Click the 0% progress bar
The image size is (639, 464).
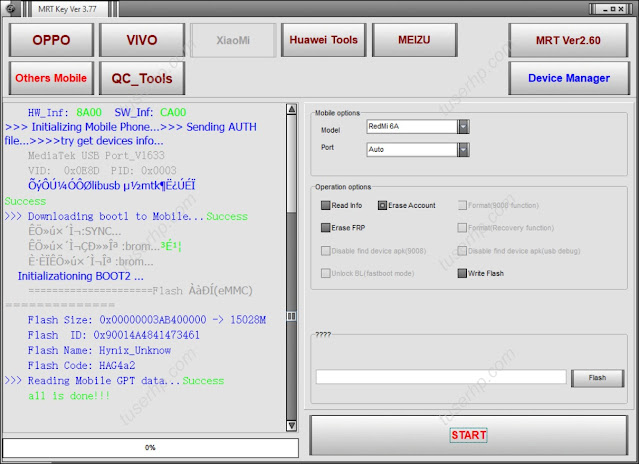coord(150,447)
